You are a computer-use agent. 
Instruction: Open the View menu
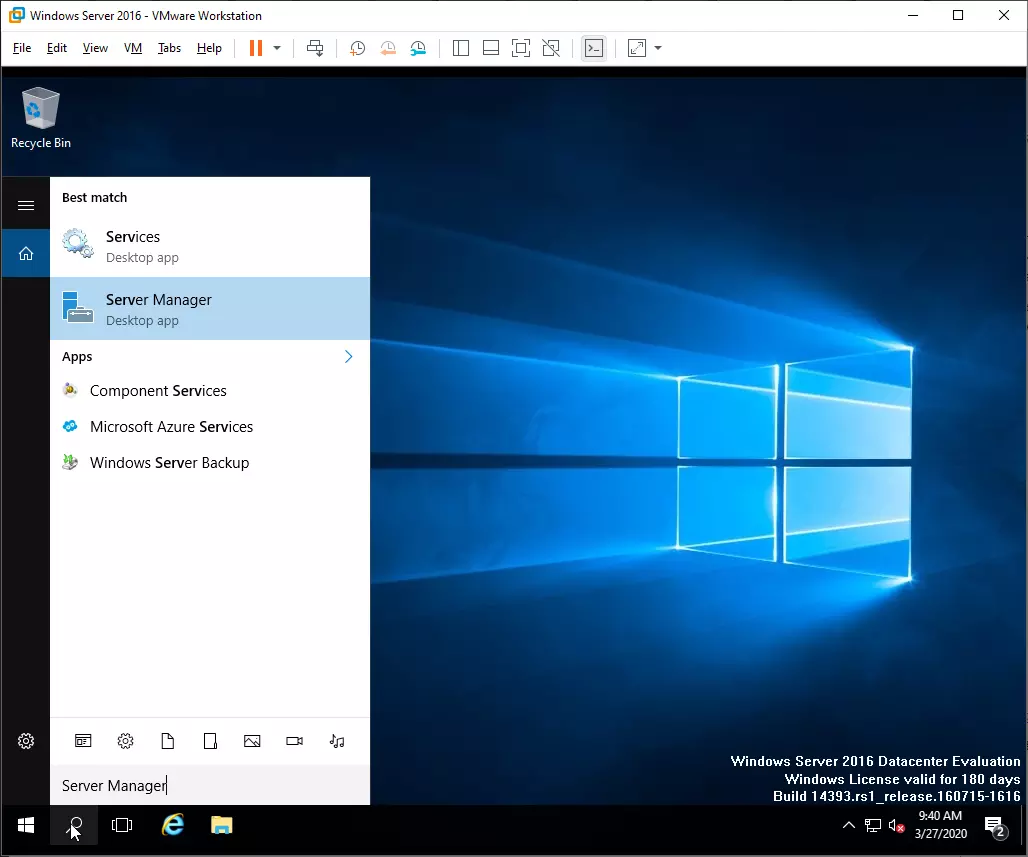95,48
